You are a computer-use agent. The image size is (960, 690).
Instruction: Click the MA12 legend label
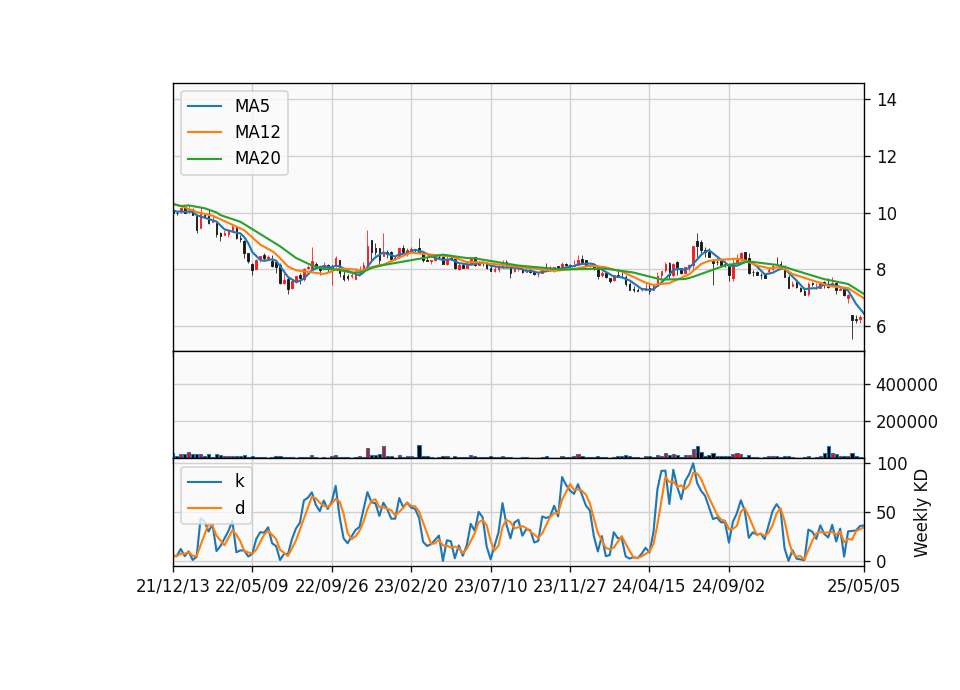tap(258, 132)
